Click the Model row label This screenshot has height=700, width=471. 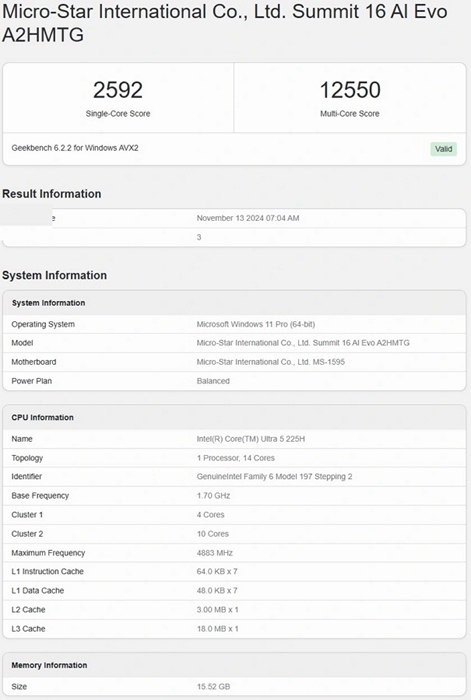22,343
